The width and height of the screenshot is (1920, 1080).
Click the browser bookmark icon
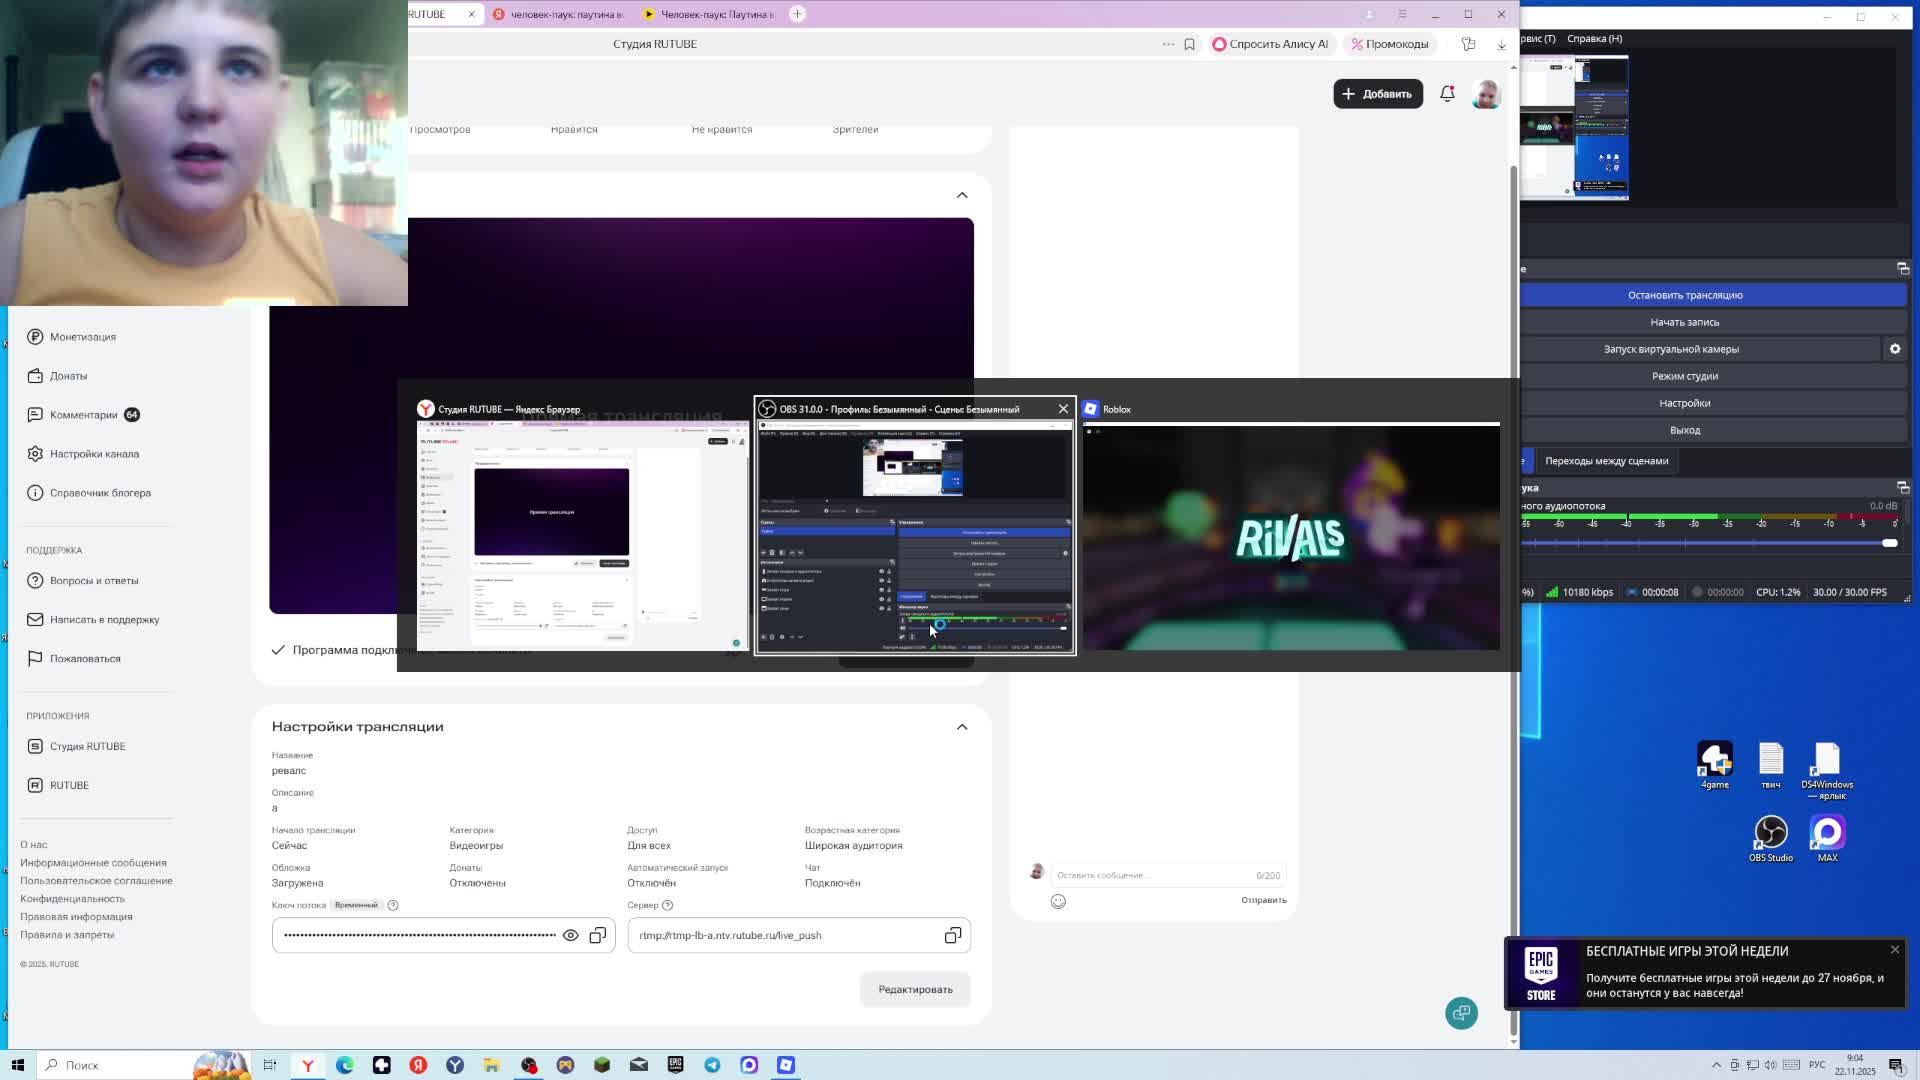1189,44
